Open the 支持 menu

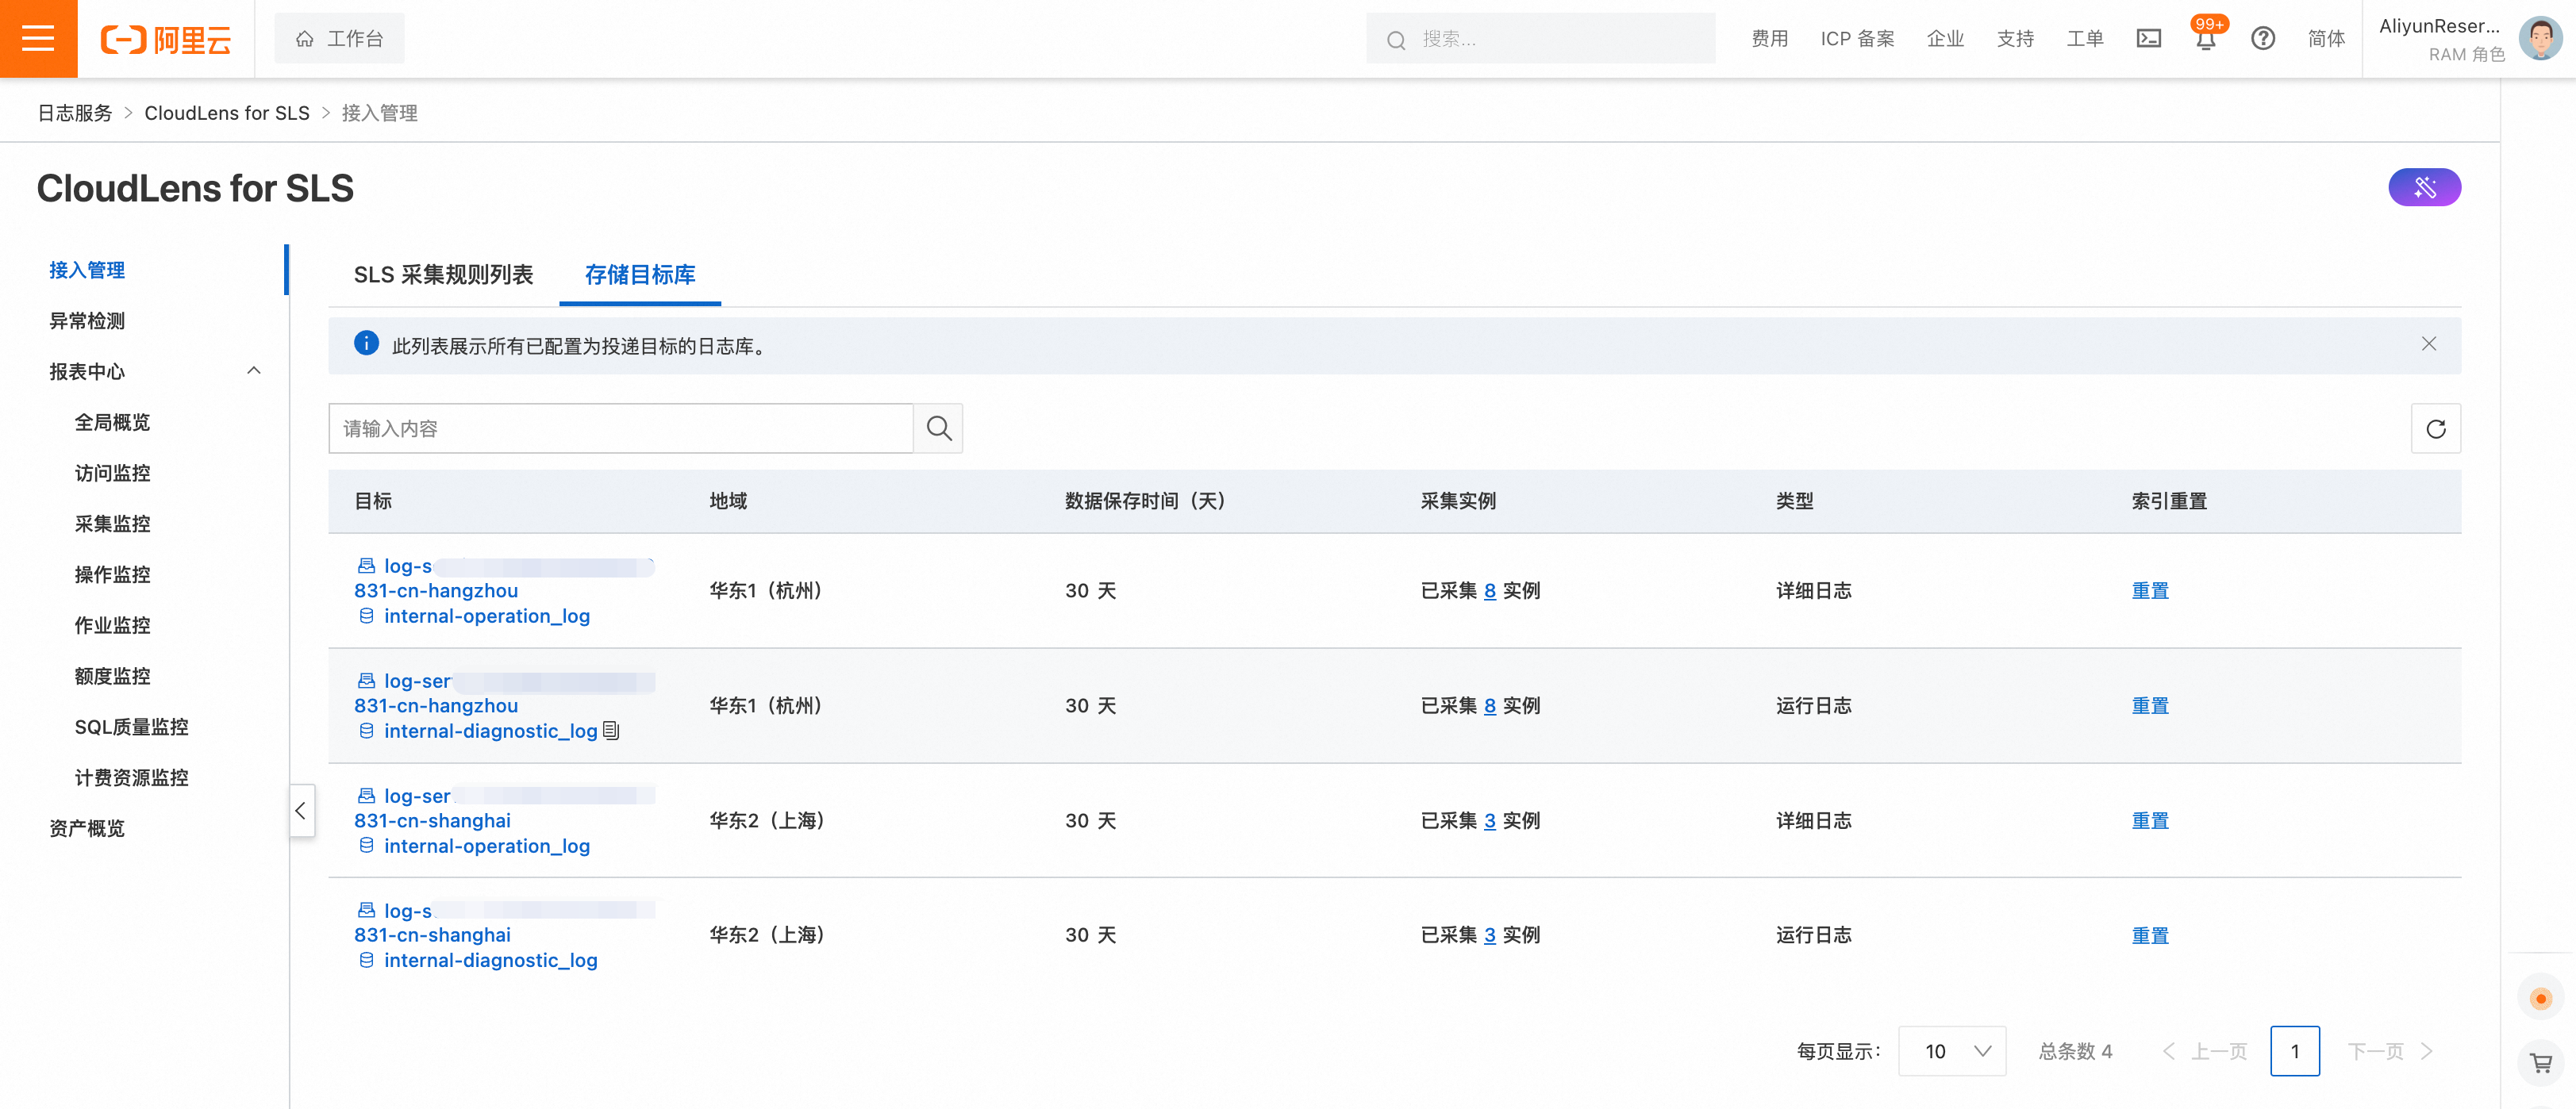tap(2016, 39)
